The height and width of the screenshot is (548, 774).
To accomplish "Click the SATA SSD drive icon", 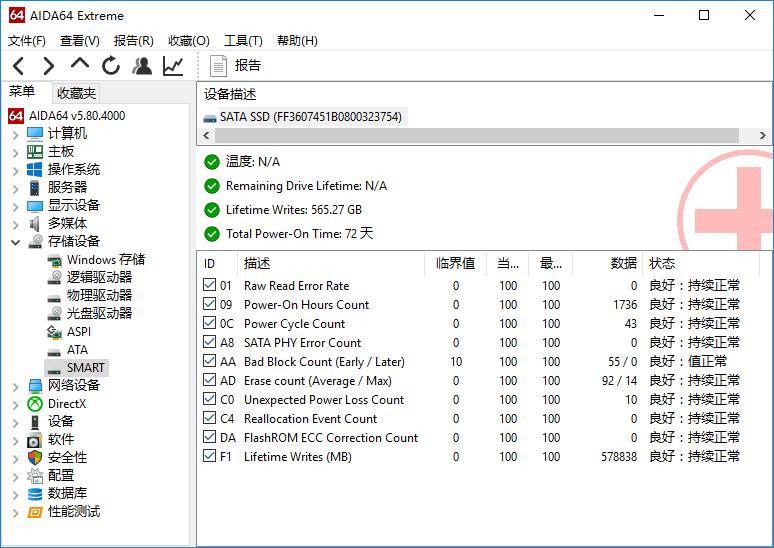I will pos(210,117).
